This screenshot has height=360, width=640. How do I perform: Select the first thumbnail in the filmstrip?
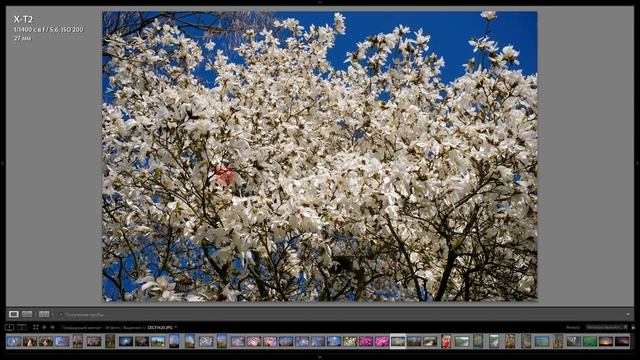pos(13,341)
